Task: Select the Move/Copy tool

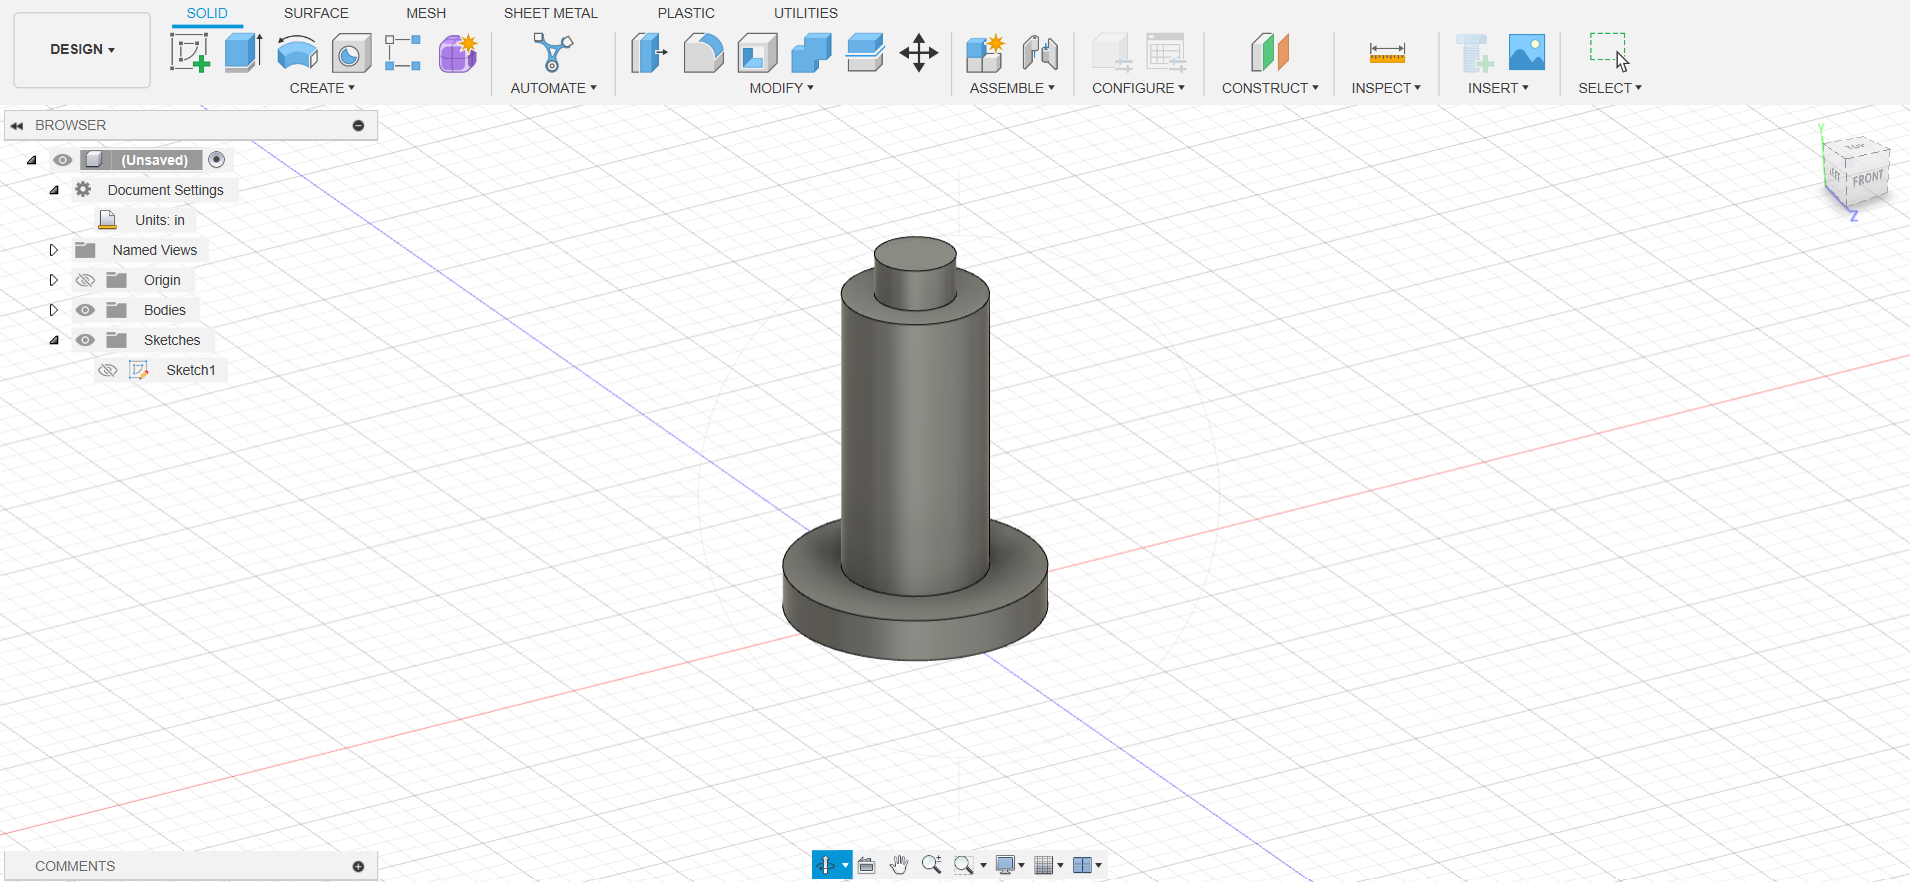Action: coord(919,52)
